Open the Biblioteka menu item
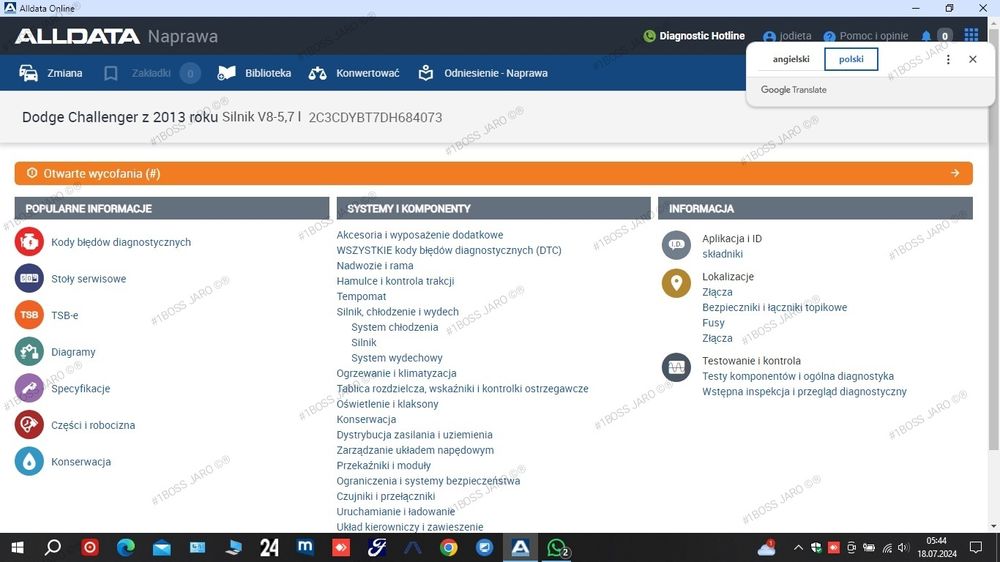Image resolution: width=1000 pixels, height=562 pixels. tap(254, 73)
